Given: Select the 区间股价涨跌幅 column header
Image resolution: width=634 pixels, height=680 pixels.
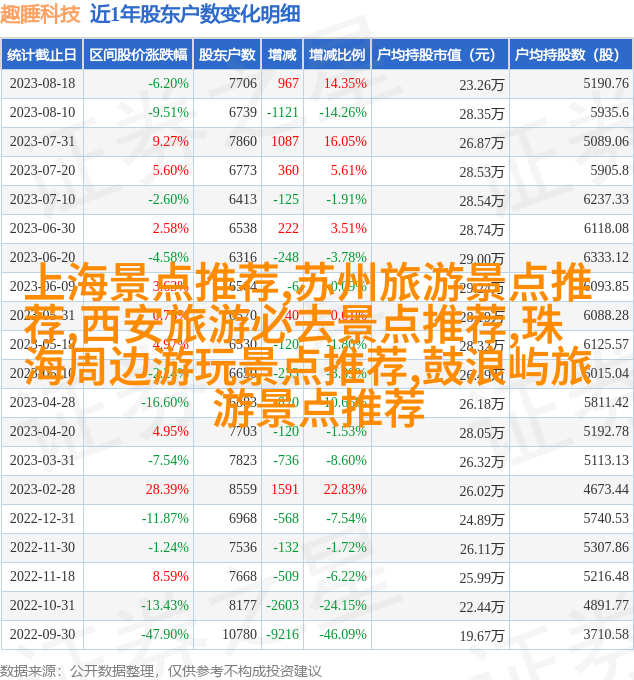Looking at the screenshot, I should pyautogui.click(x=138, y=55).
